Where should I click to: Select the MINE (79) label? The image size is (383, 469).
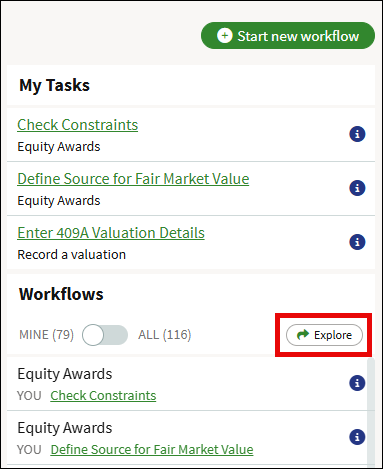point(46,335)
